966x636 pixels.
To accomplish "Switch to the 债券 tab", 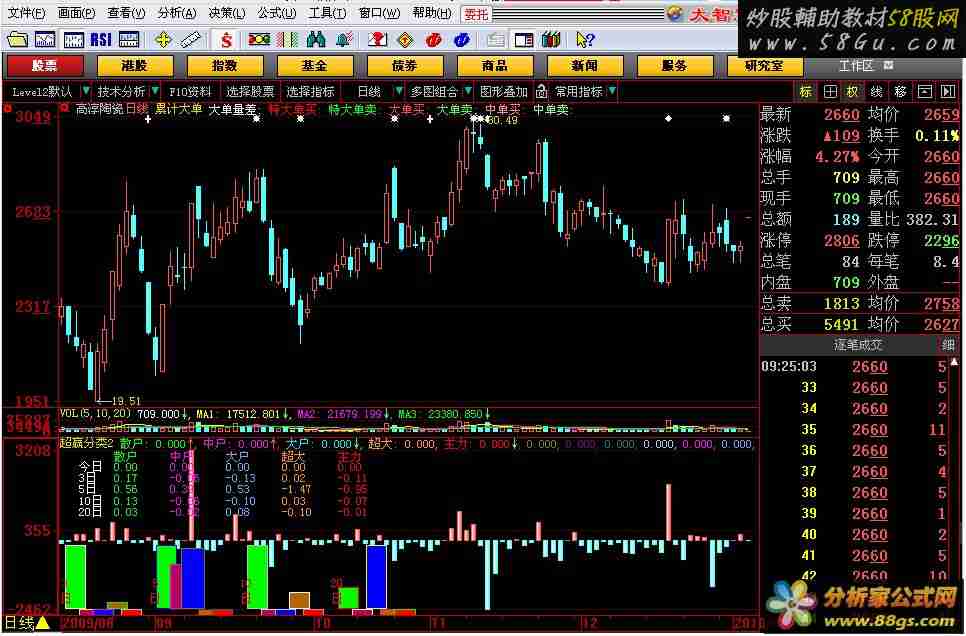I will tap(405, 65).
